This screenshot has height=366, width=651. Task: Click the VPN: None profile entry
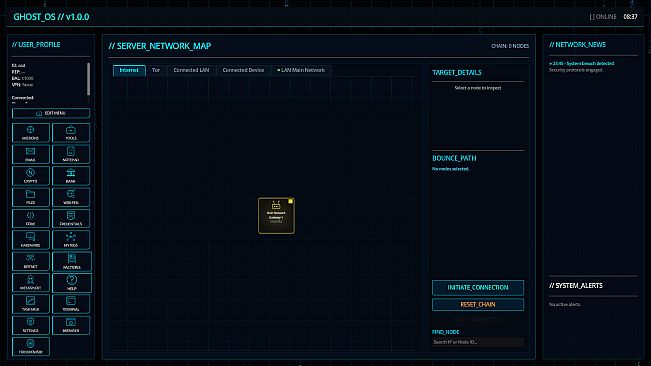pyautogui.click(x=22, y=85)
